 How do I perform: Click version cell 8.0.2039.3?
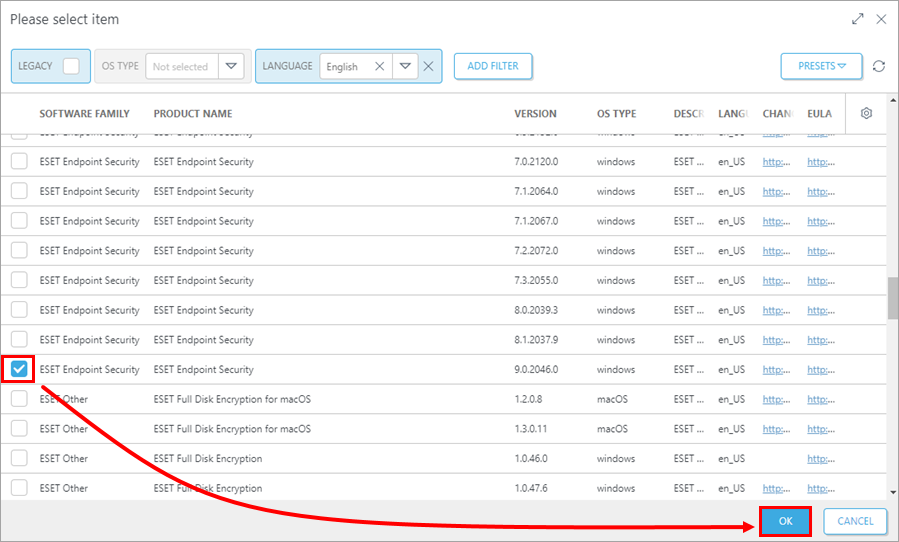(536, 310)
